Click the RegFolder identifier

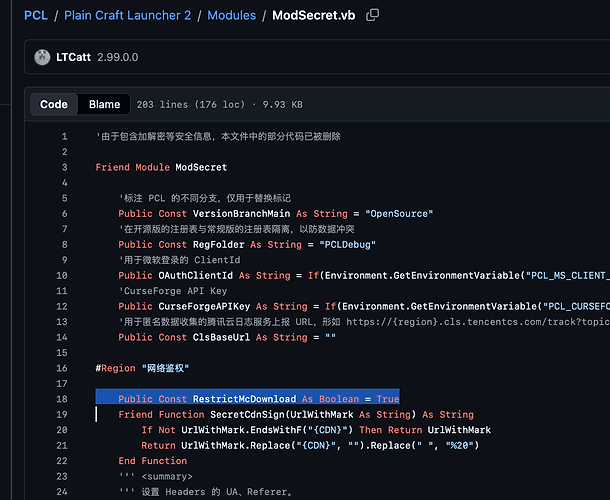218,245
